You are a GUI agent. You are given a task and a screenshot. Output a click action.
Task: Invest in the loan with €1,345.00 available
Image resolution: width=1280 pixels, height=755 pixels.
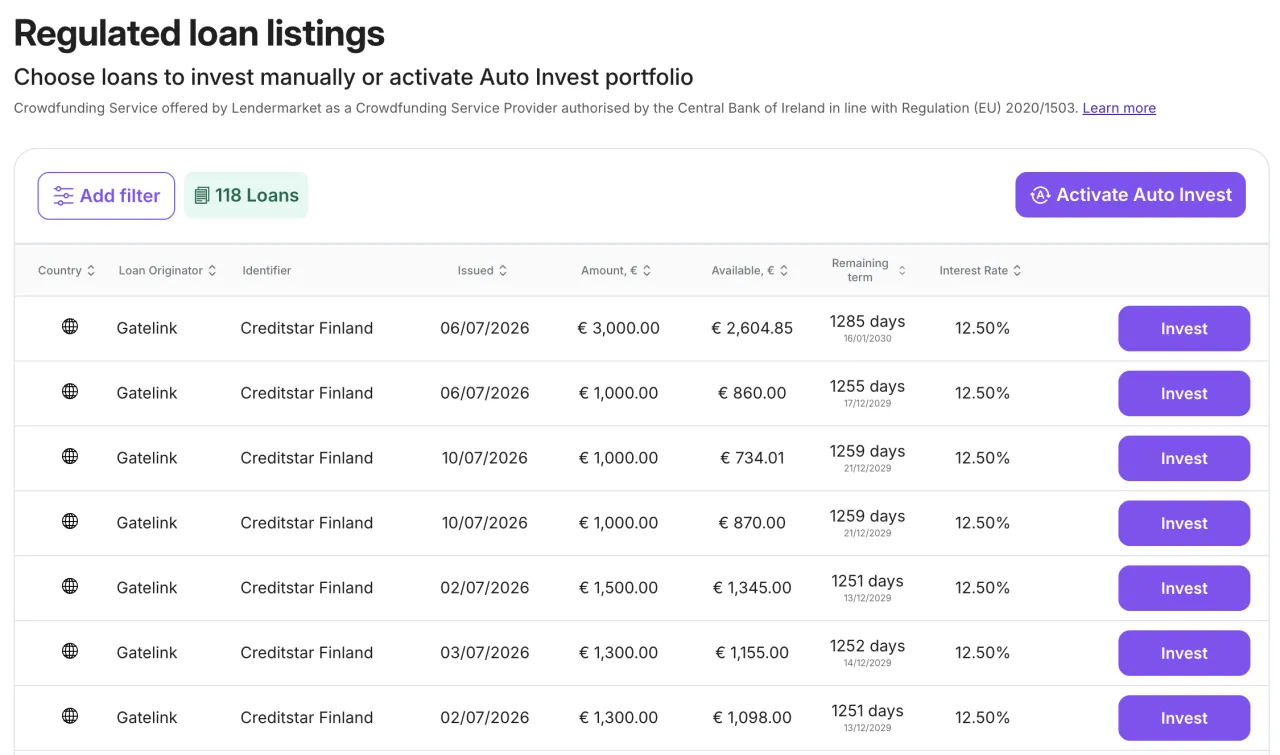click(1184, 589)
